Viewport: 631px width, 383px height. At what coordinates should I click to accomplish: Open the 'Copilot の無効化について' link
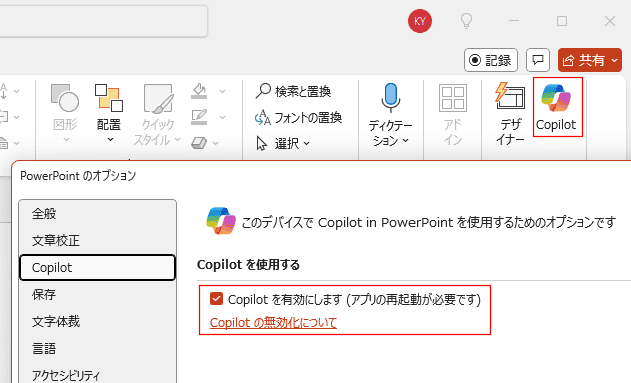click(x=273, y=323)
